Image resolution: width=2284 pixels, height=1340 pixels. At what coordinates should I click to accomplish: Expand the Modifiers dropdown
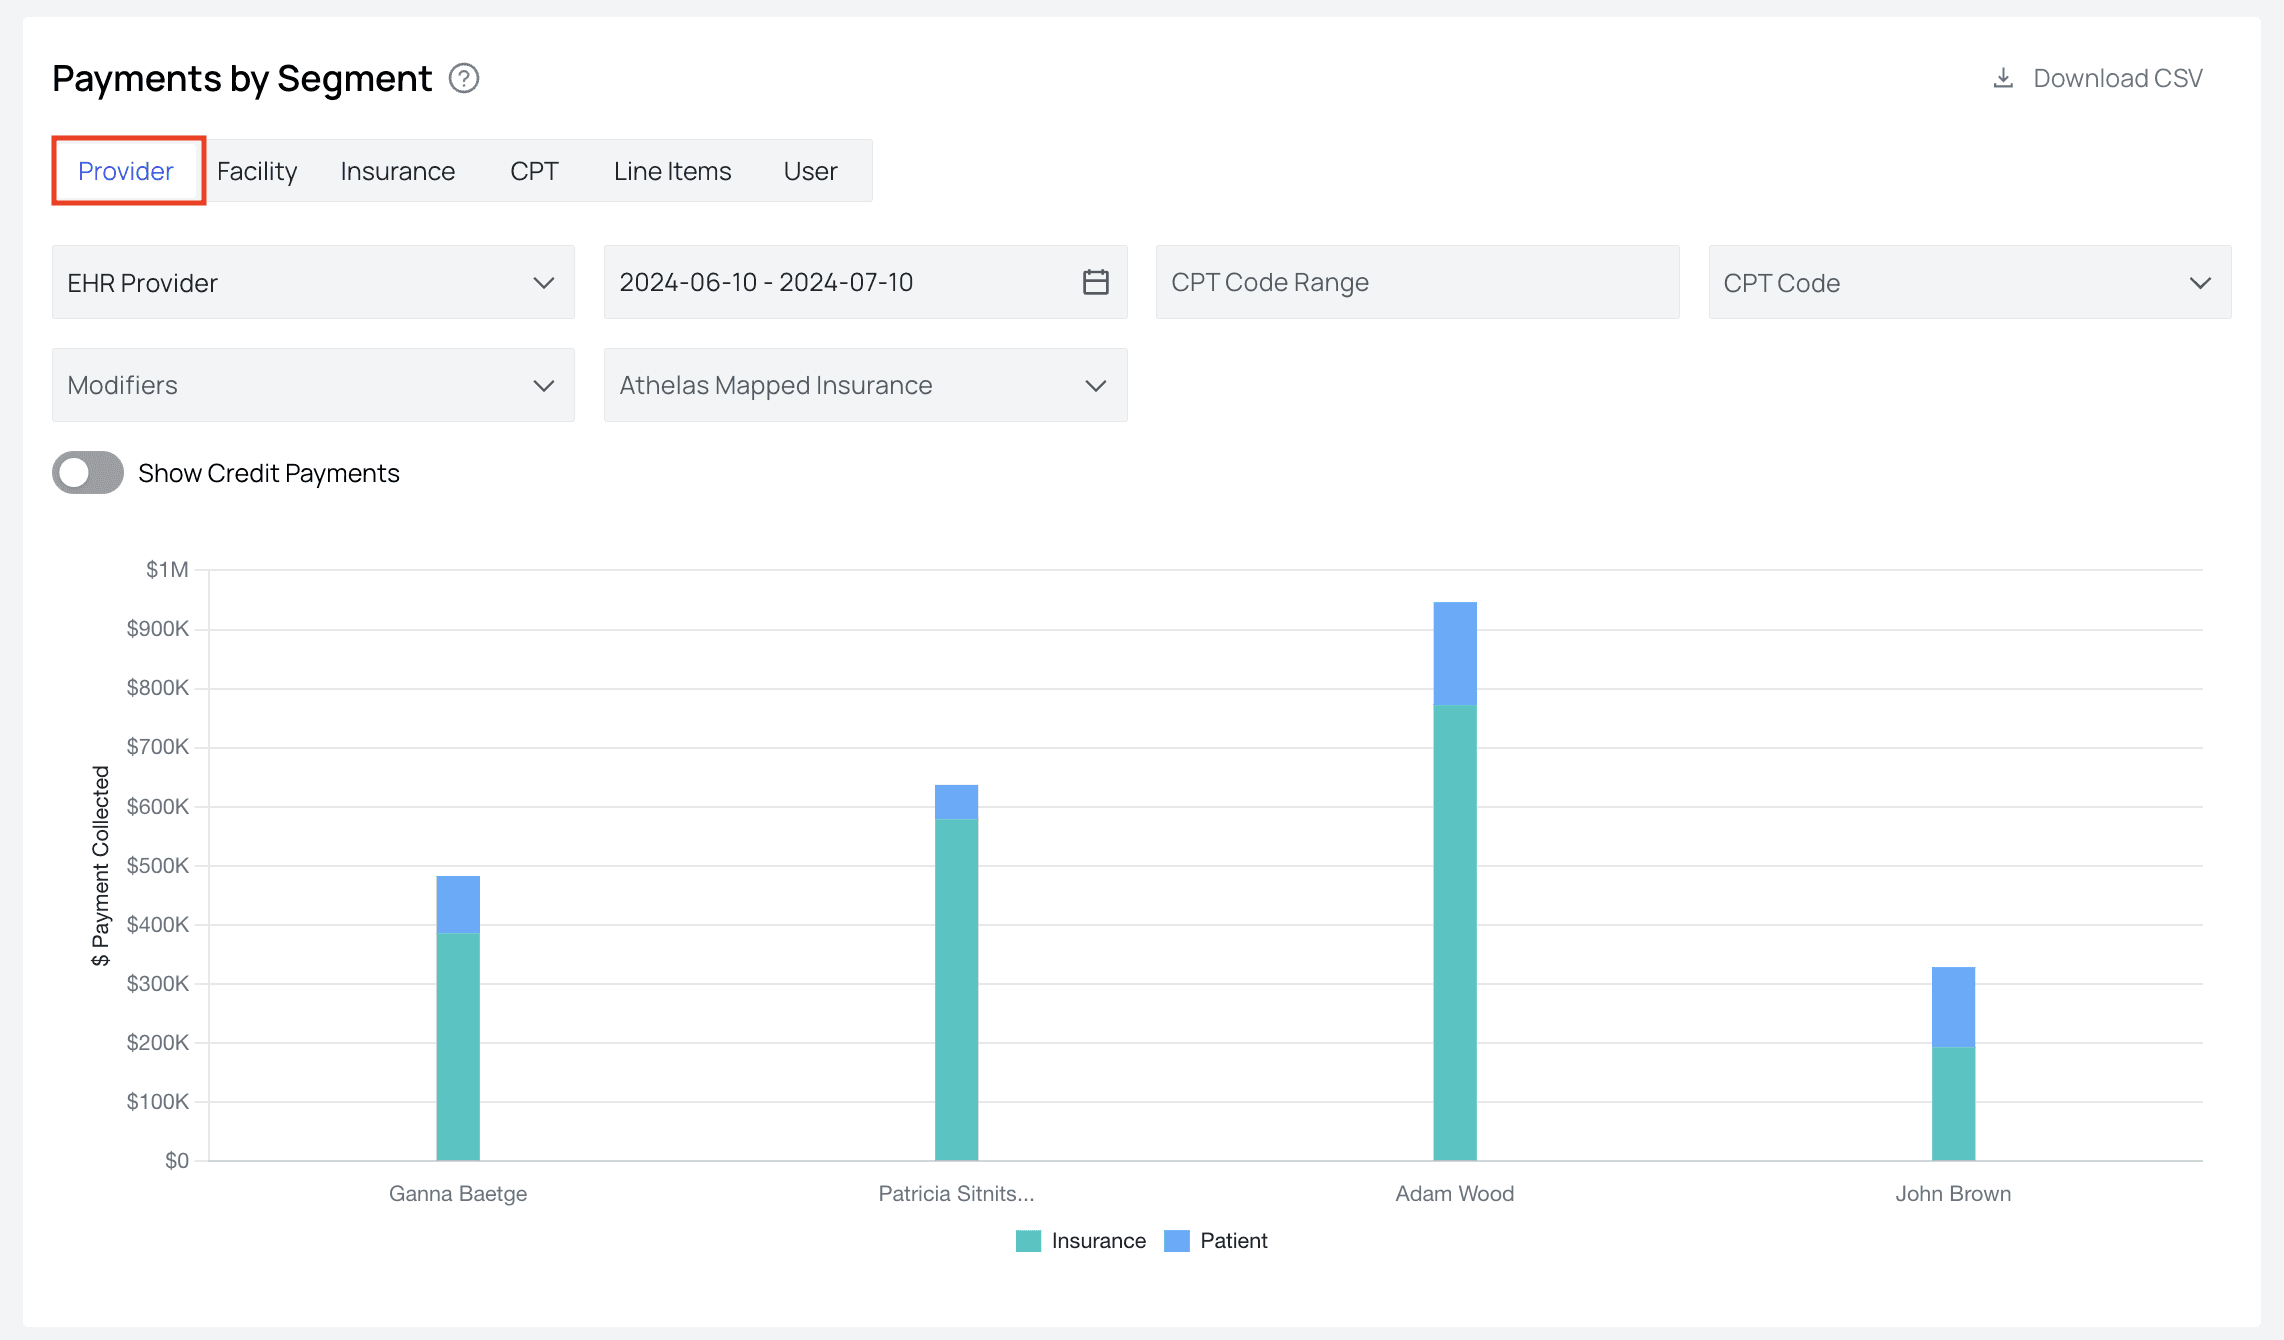pos(313,385)
